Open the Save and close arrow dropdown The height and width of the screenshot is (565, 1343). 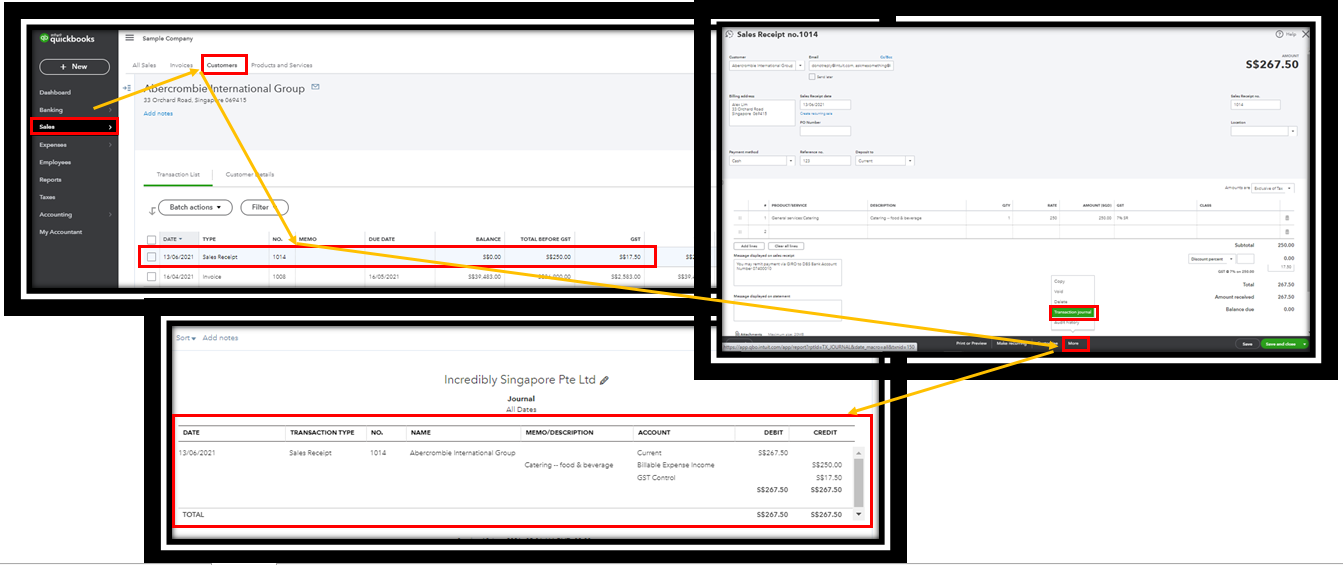pyautogui.click(x=1304, y=343)
